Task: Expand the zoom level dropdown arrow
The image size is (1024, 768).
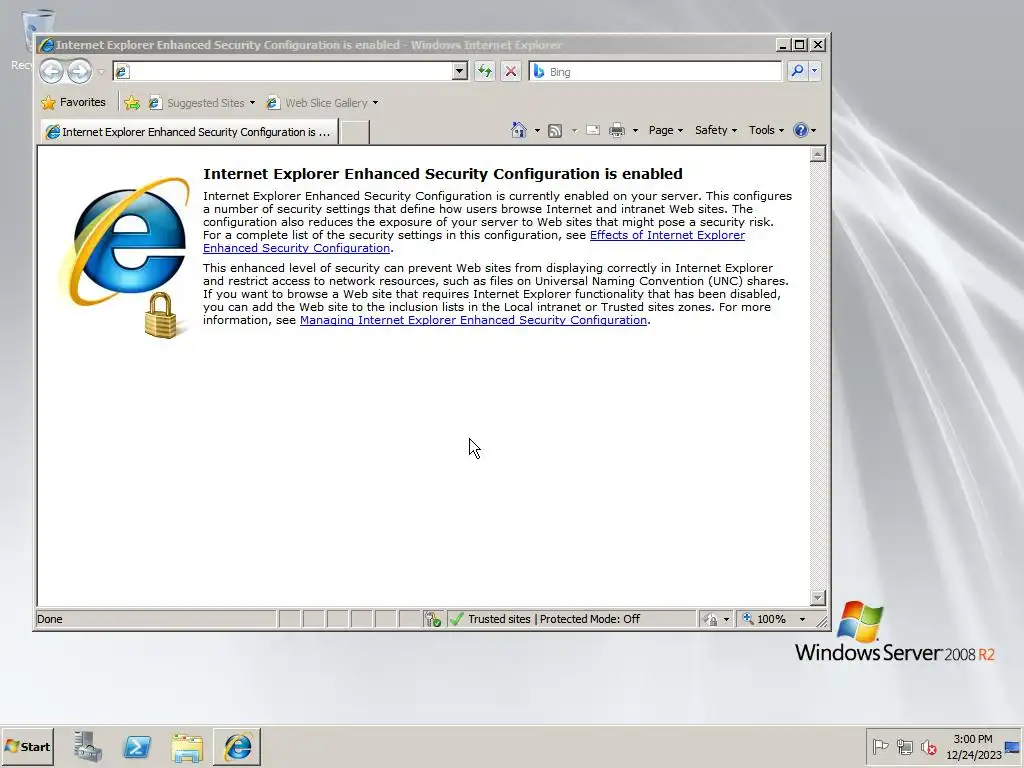Action: tap(803, 619)
